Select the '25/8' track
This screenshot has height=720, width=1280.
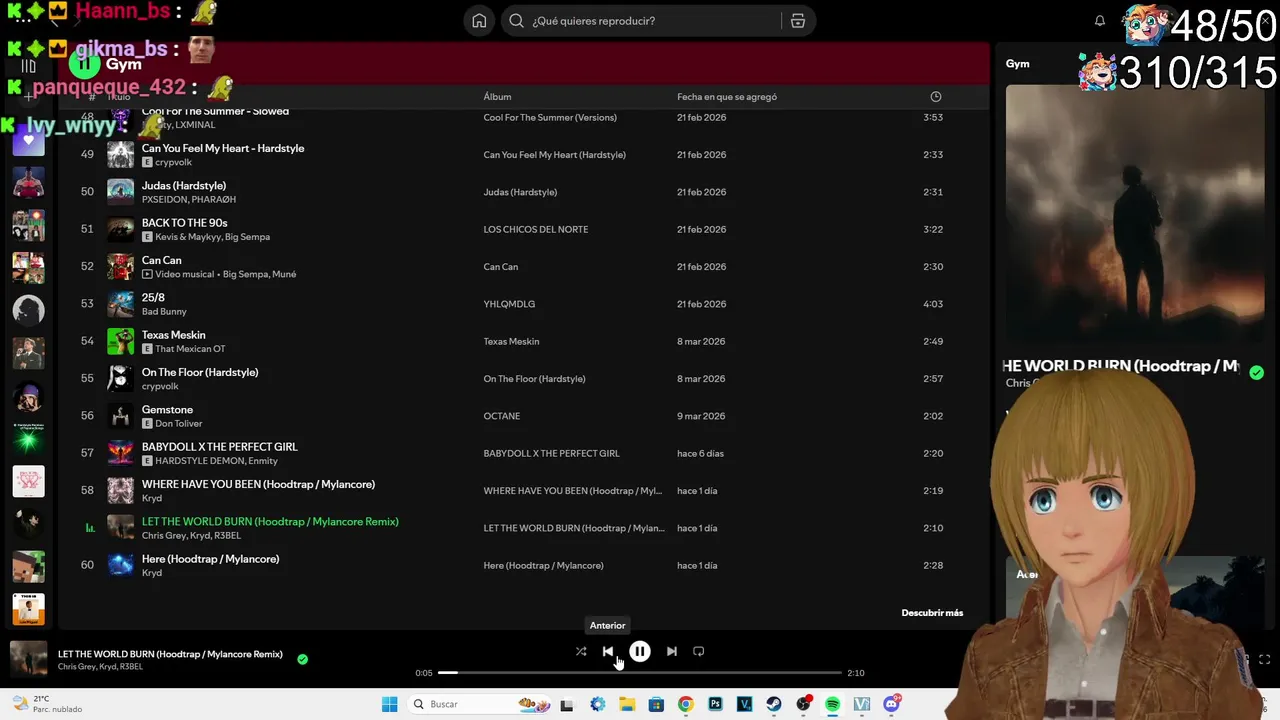(153, 297)
